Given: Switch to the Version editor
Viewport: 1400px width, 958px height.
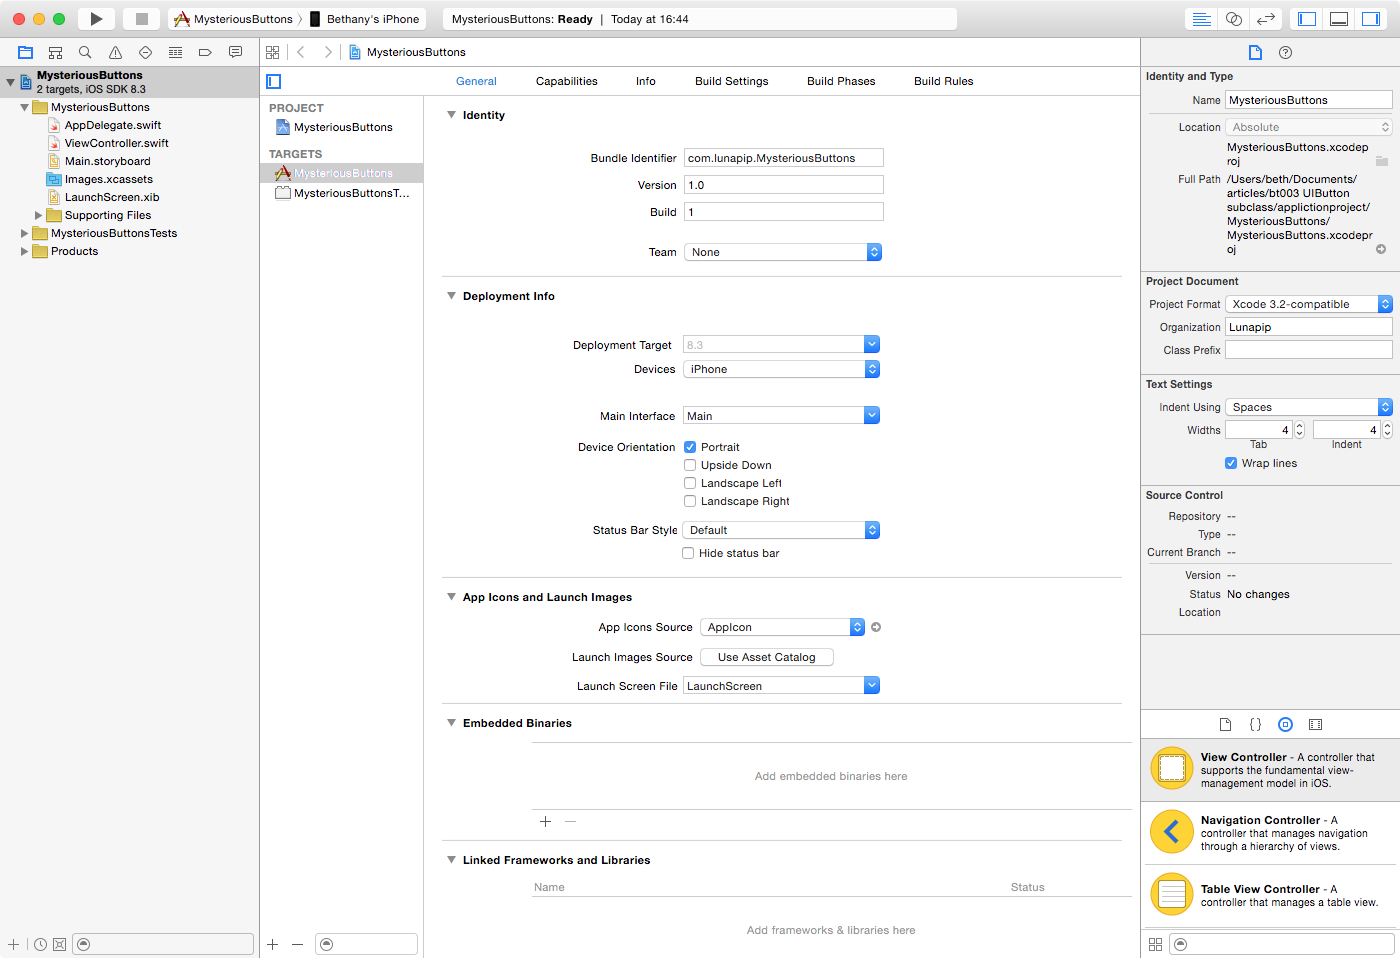Looking at the screenshot, I should tap(1266, 19).
